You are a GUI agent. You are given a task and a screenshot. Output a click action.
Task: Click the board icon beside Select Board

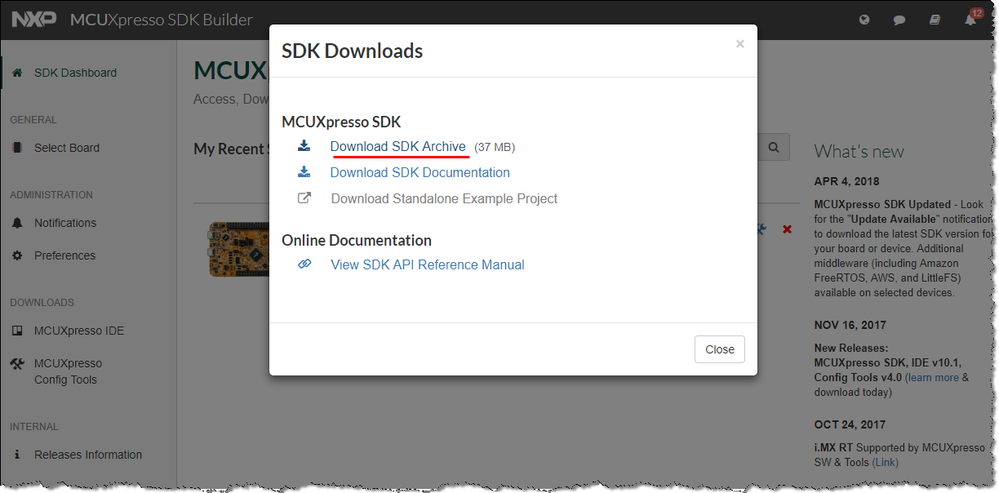coord(17,148)
